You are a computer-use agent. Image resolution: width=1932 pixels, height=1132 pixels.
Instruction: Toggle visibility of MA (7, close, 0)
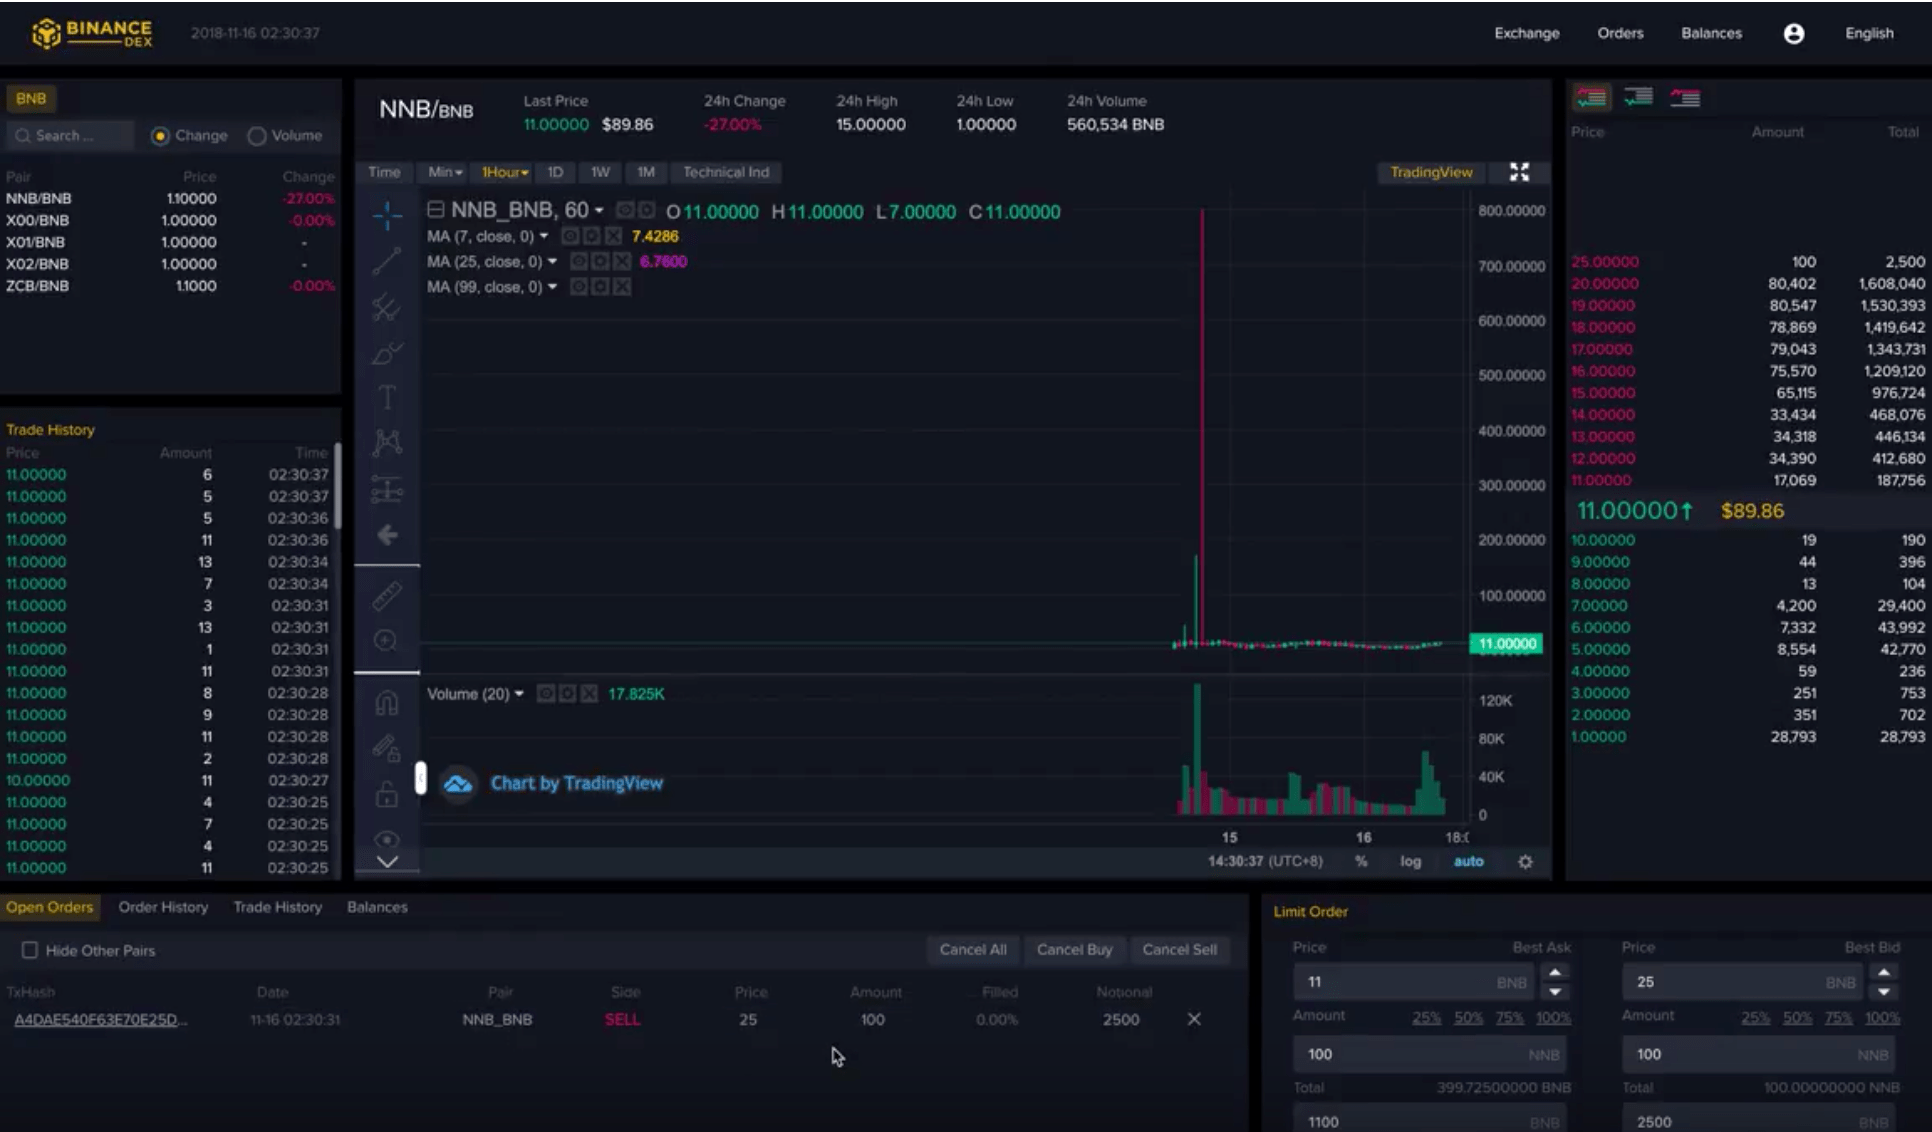(570, 236)
